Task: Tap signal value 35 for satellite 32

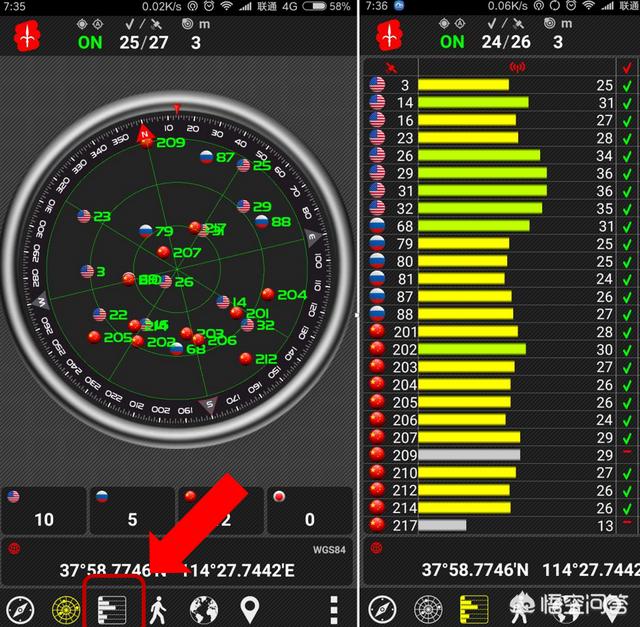Action: pos(604,209)
